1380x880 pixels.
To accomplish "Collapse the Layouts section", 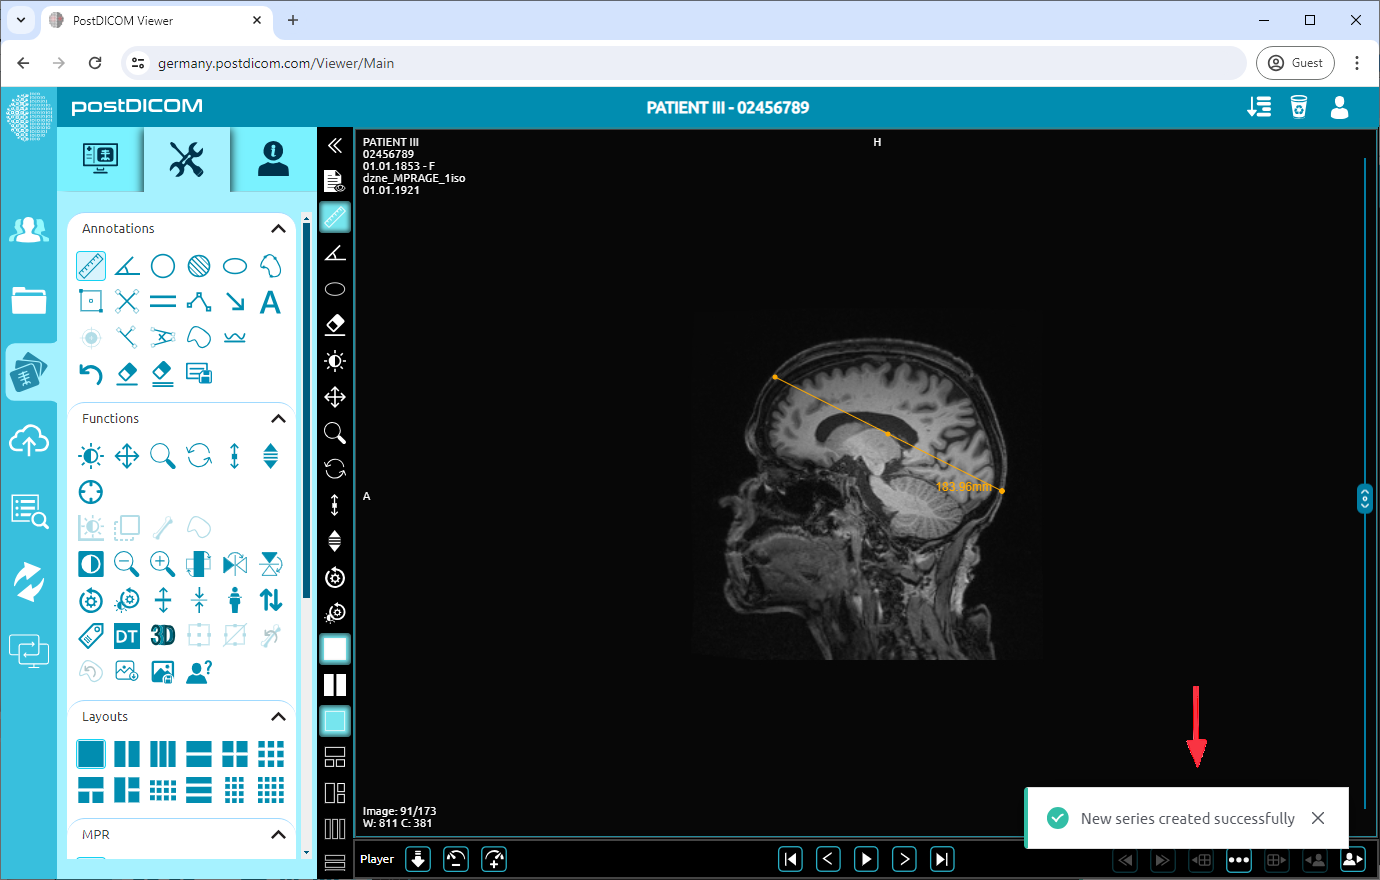I will pyautogui.click(x=278, y=717).
